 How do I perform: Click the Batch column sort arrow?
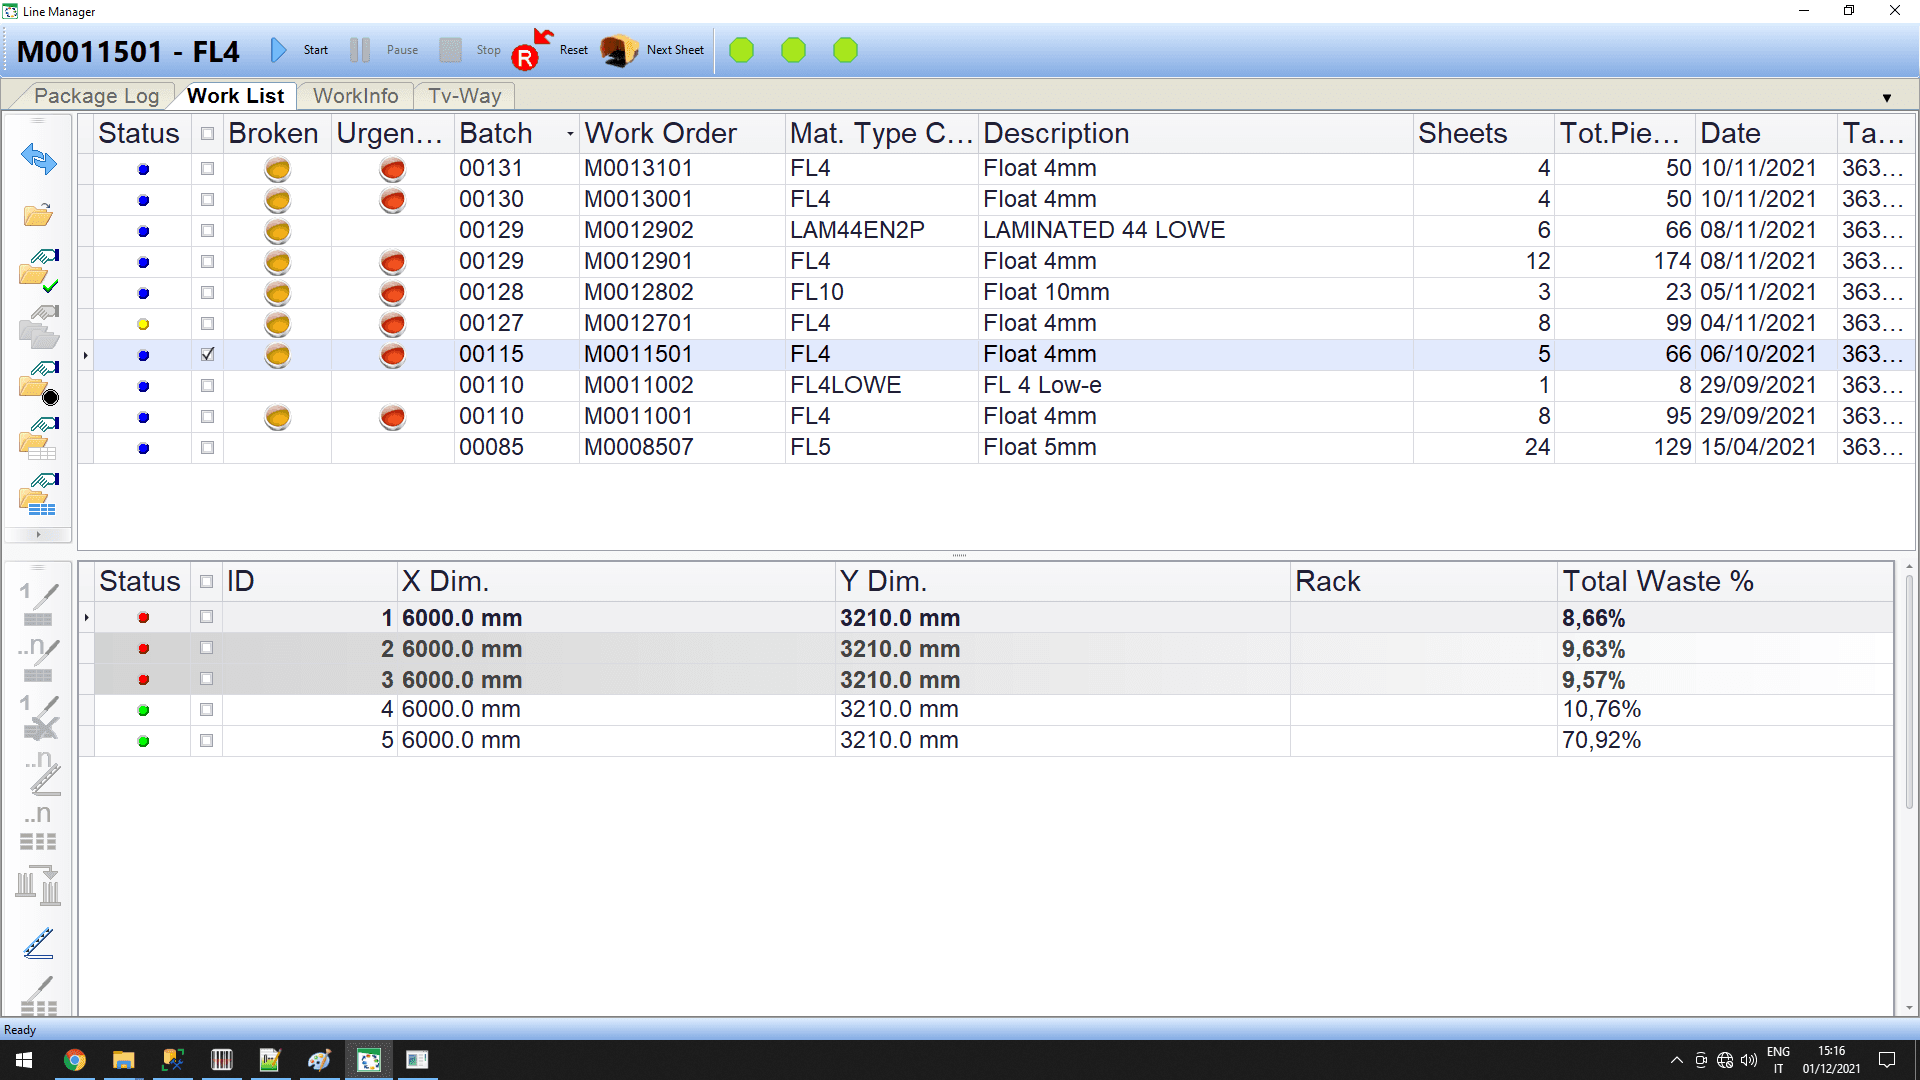pyautogui.click(x=570, y=134)
